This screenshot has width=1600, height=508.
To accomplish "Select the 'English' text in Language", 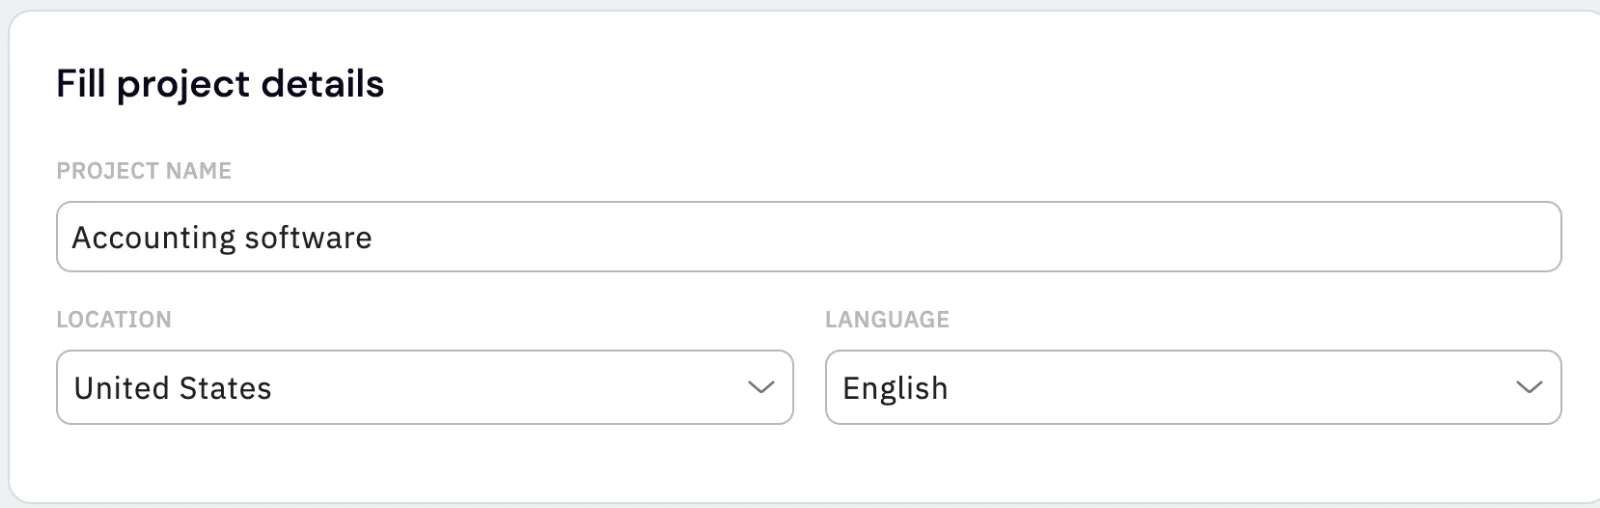I will click(x=895, y=388).
